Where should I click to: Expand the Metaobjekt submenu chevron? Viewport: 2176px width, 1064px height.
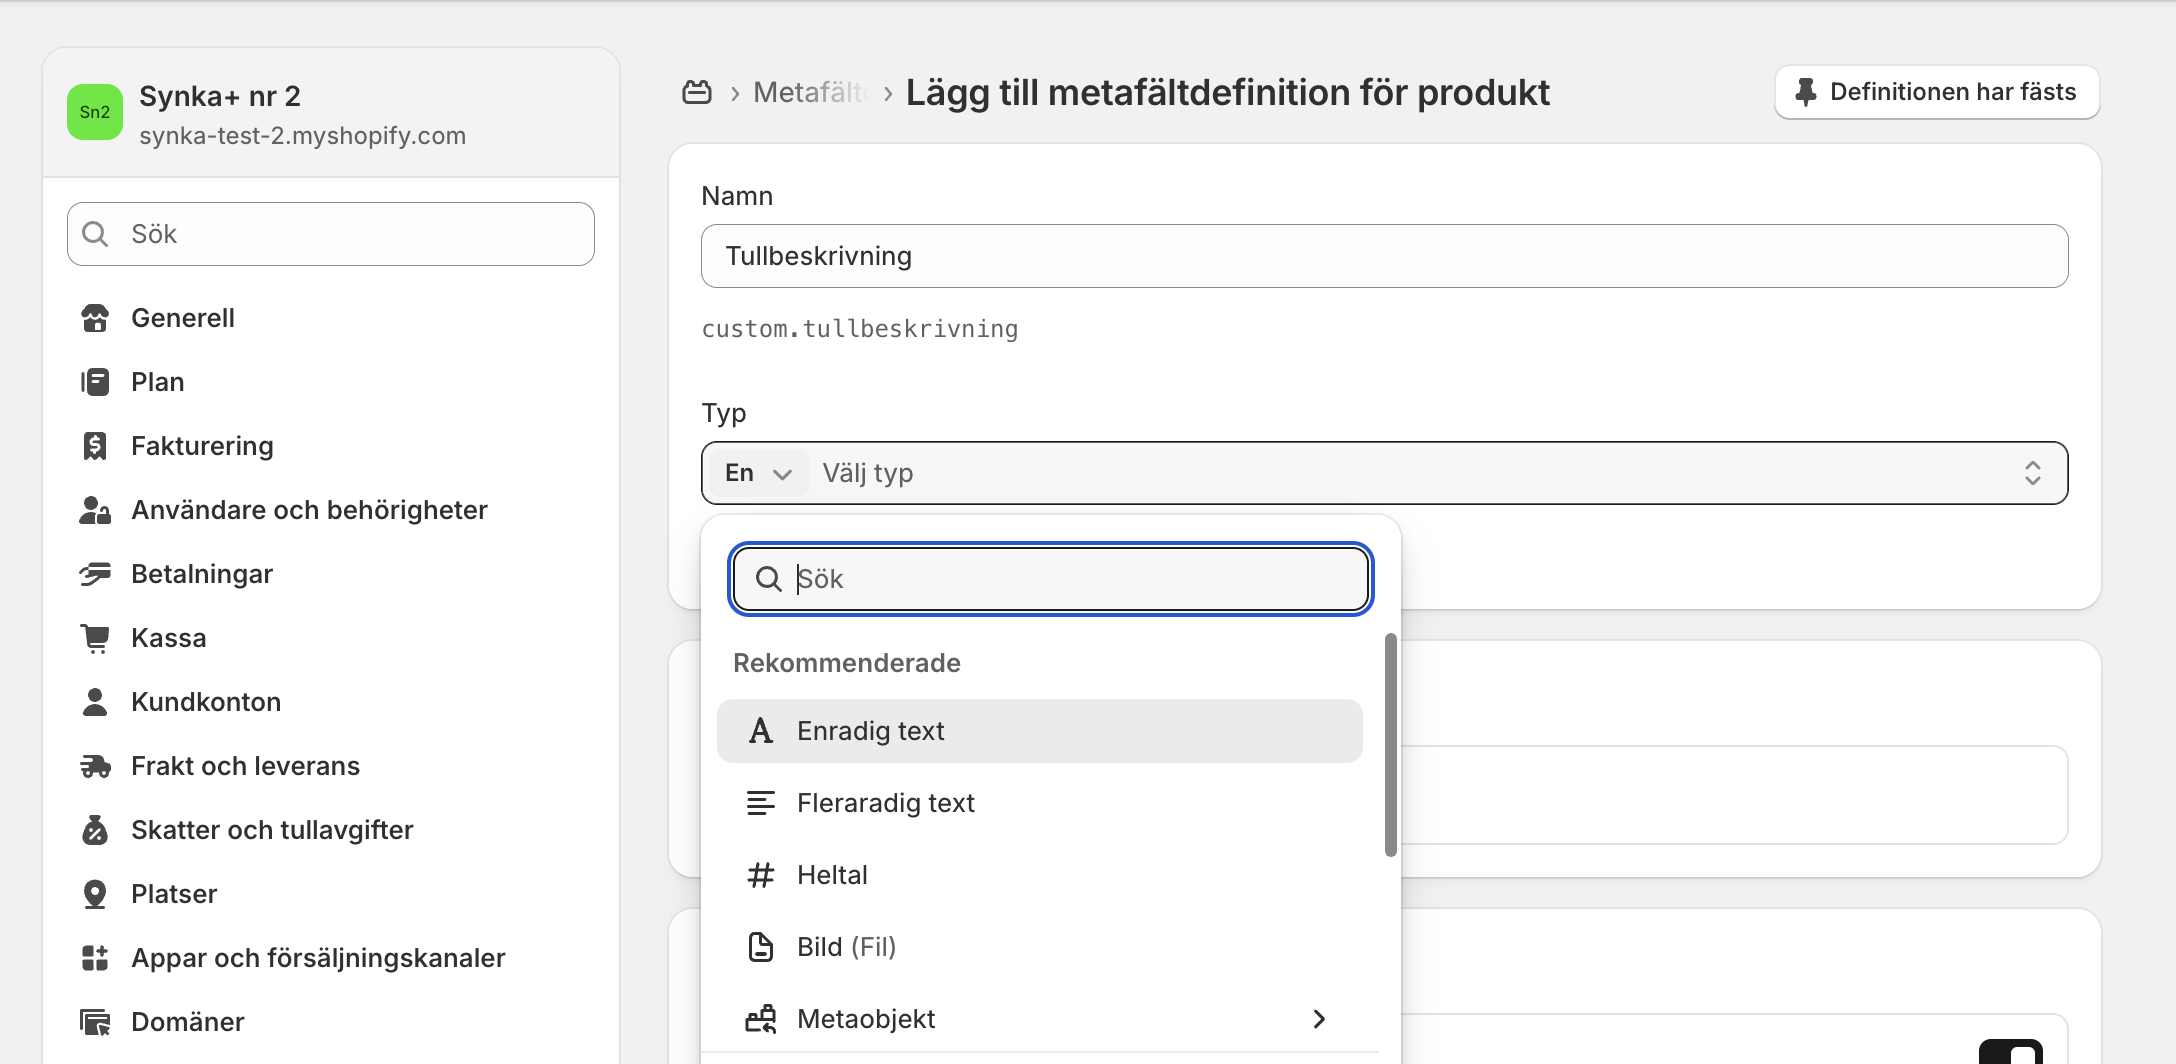point(1319,1019)
